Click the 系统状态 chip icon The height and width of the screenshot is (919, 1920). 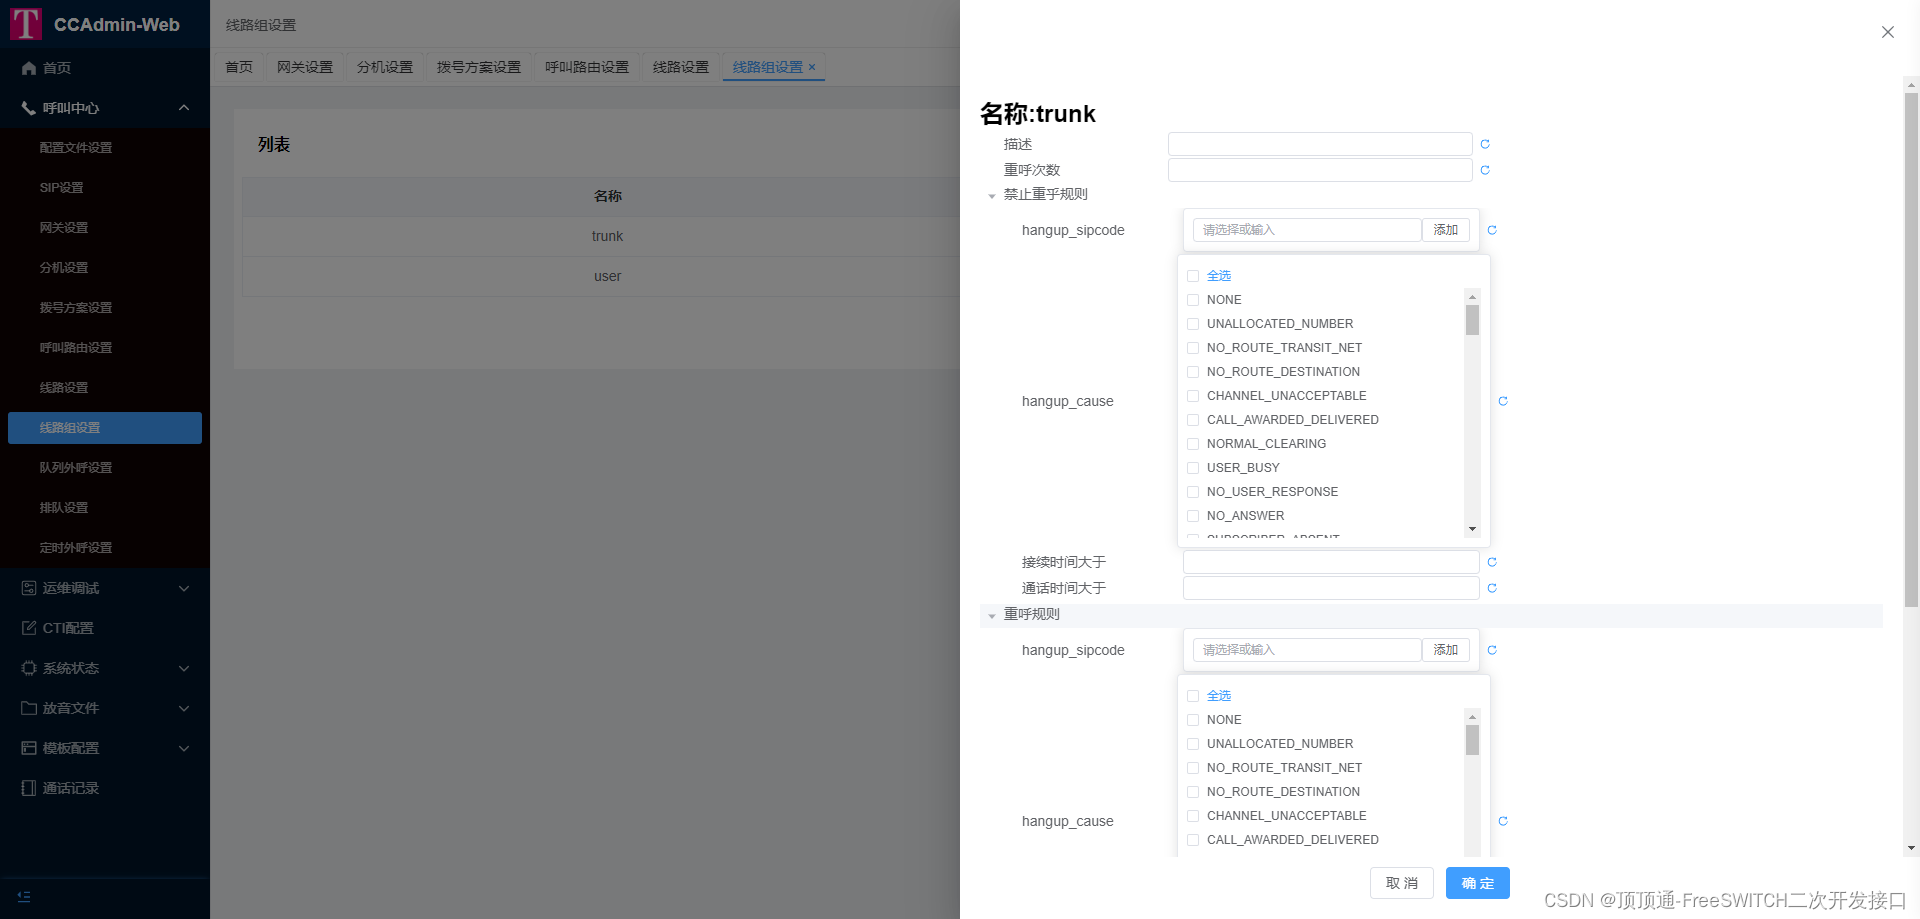[28, 668]
